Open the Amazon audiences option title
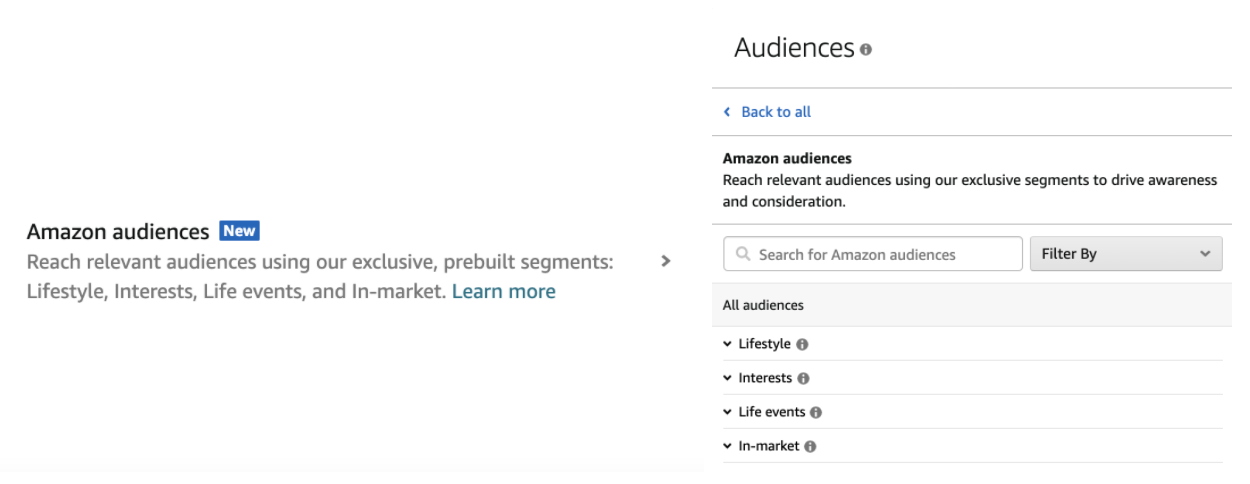Screen dimensions: 1250x484 point(118,232)
